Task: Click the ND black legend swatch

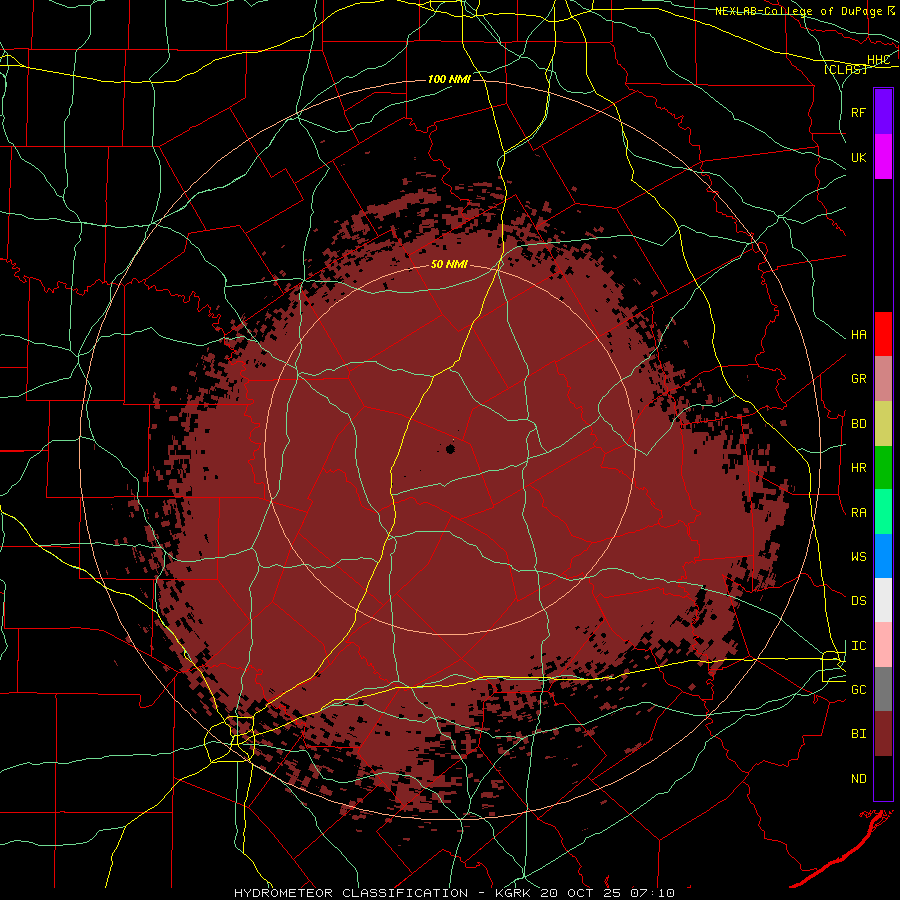Action: [x=883, y=778]
